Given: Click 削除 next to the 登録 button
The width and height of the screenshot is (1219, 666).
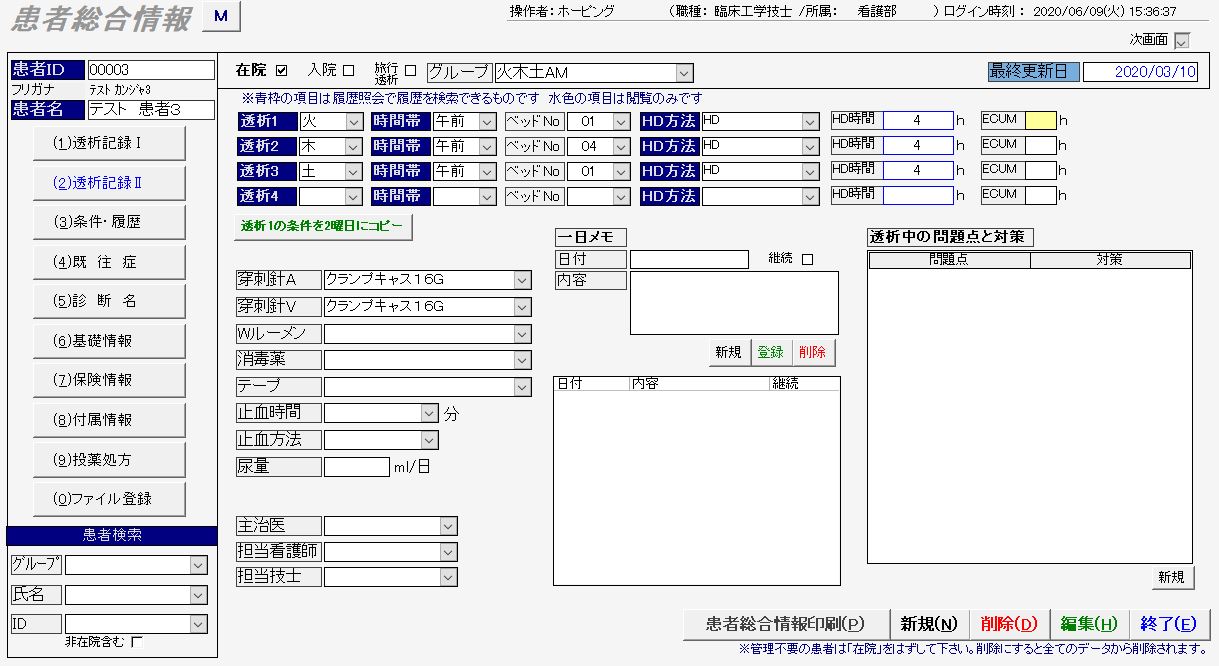Looking at the screenshot, I should click(813, 352).
